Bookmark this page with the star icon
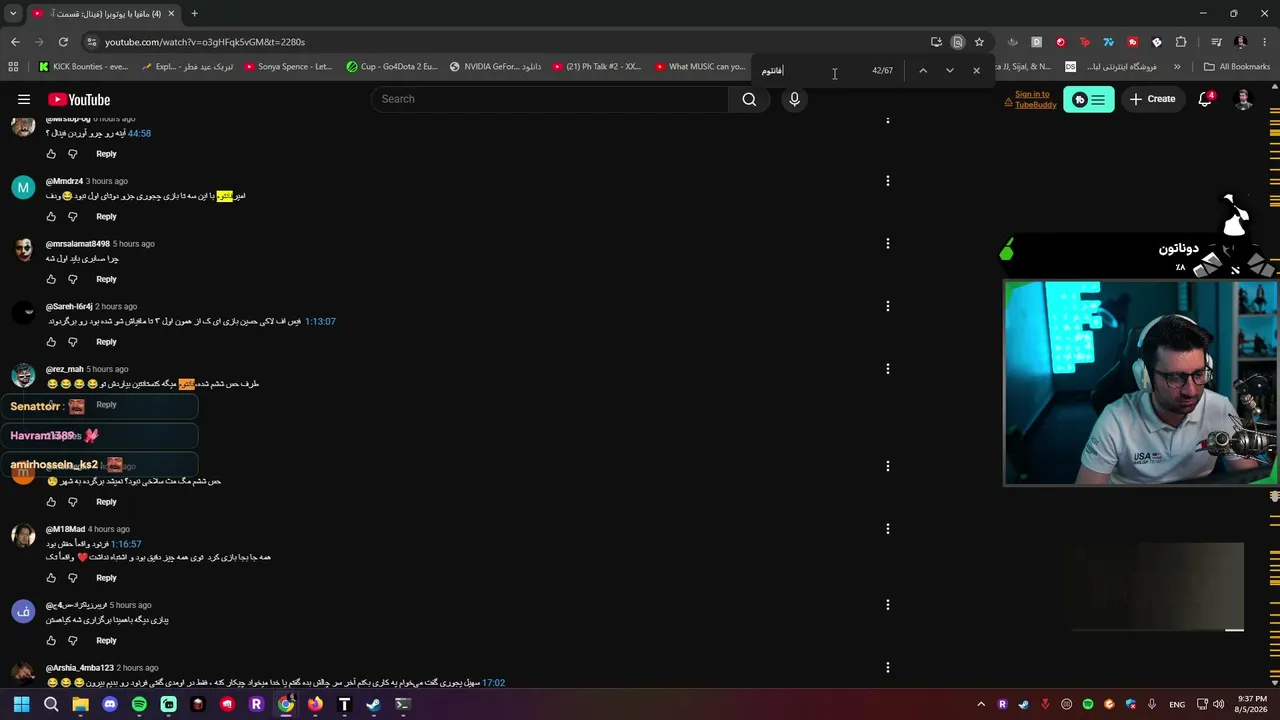The width and height of the screenshot is (1280, 720). (979, 42)
